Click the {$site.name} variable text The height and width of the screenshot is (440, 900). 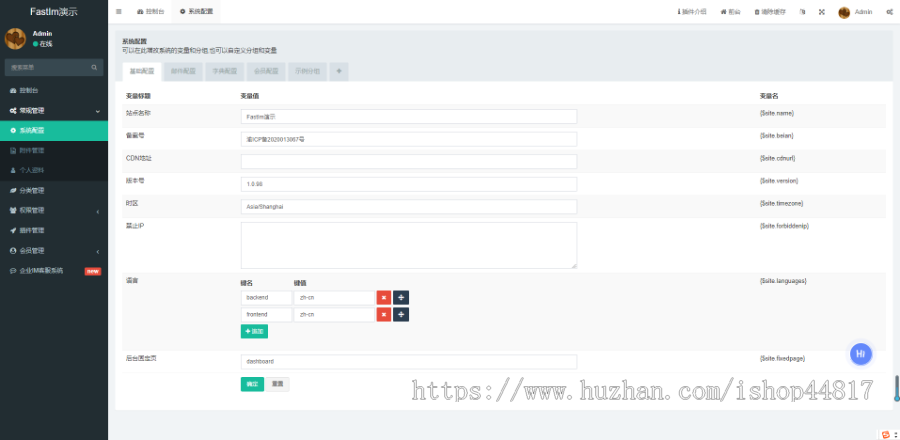(x=776, y=113)
